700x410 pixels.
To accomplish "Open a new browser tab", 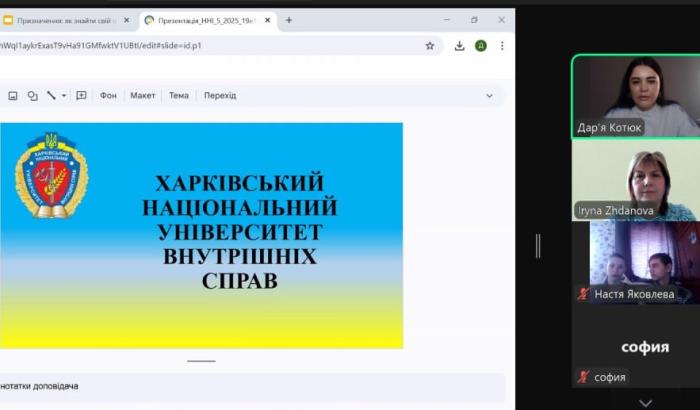I will pos(289,20).
